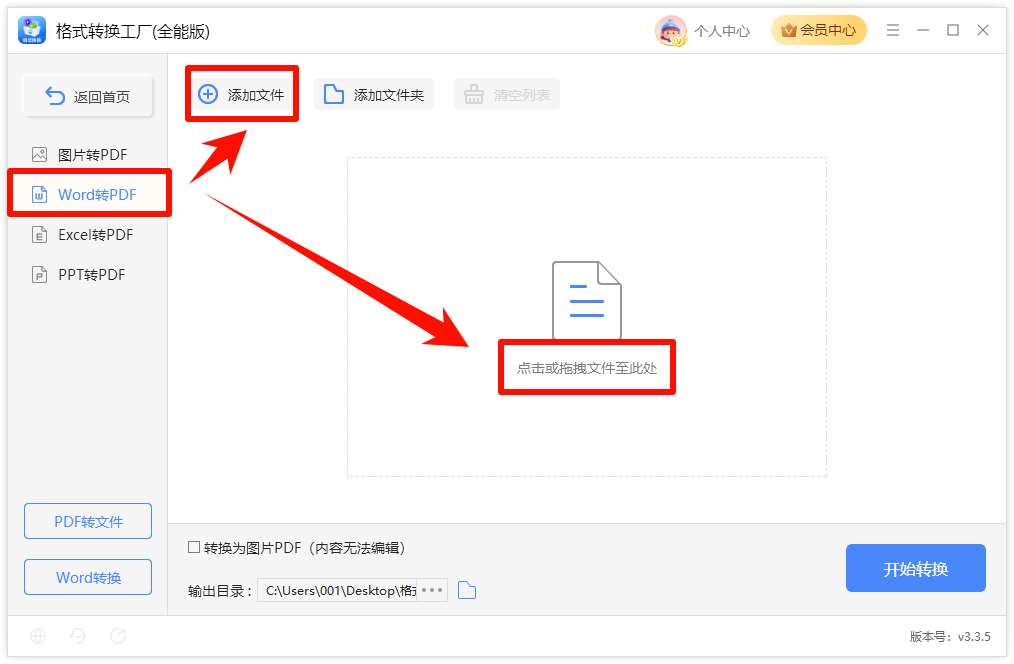The height and width of the screenshot is (664, 1014).
Task: Open the 会员中心 membership center
Action: tap(819, 30)
